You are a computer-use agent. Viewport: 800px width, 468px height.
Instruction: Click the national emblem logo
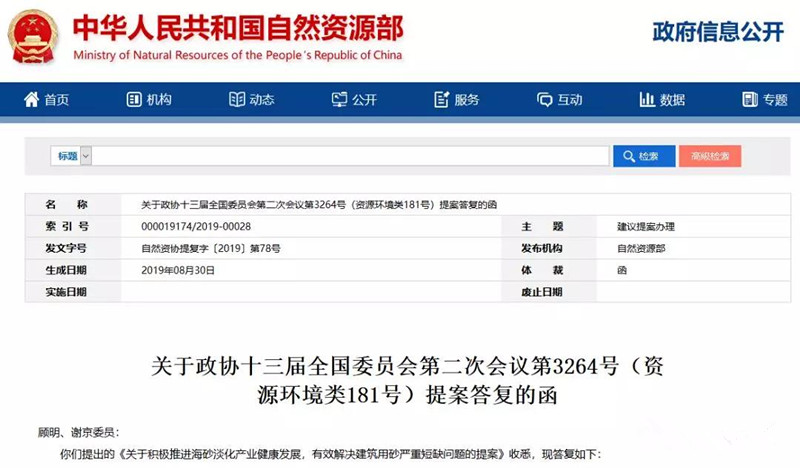coord(33,37)
